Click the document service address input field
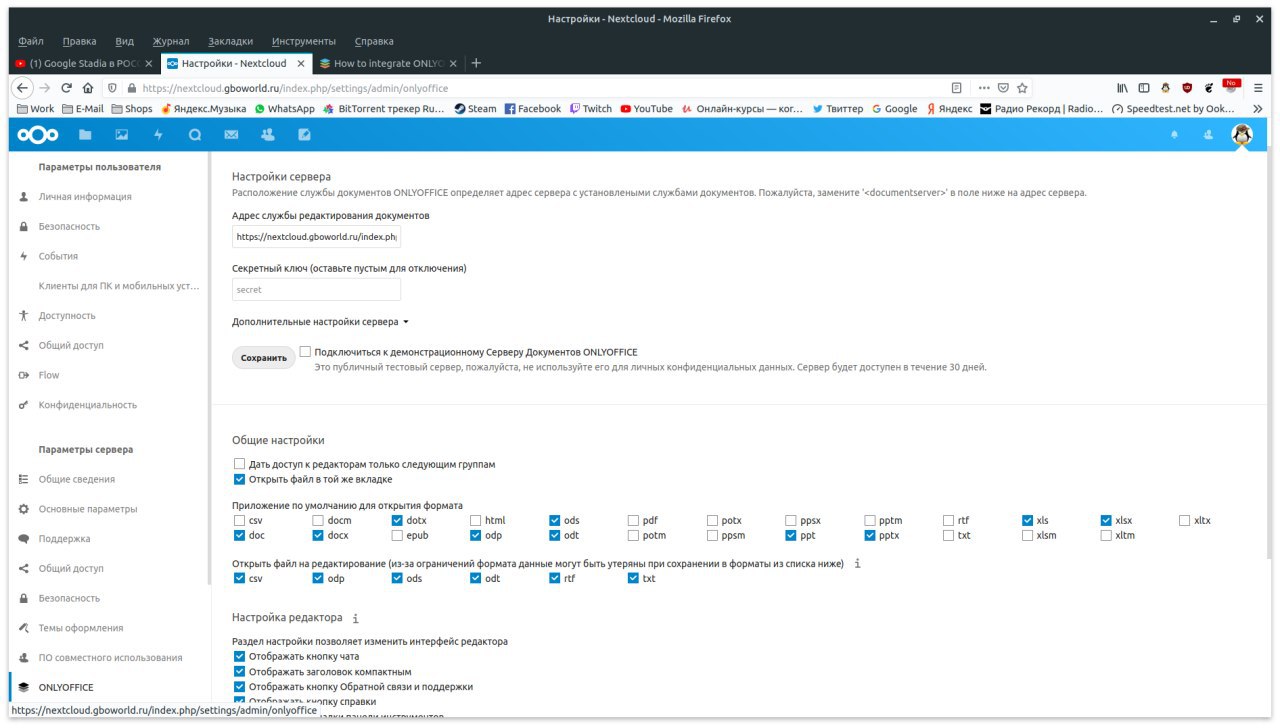The height and width of the screenshot is (728, 1280). [x=316, y=237]
